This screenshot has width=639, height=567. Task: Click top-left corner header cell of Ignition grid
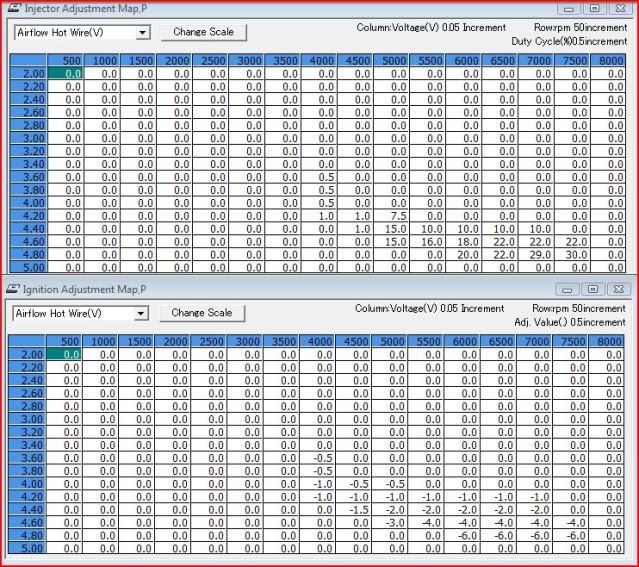pos(26,341)
